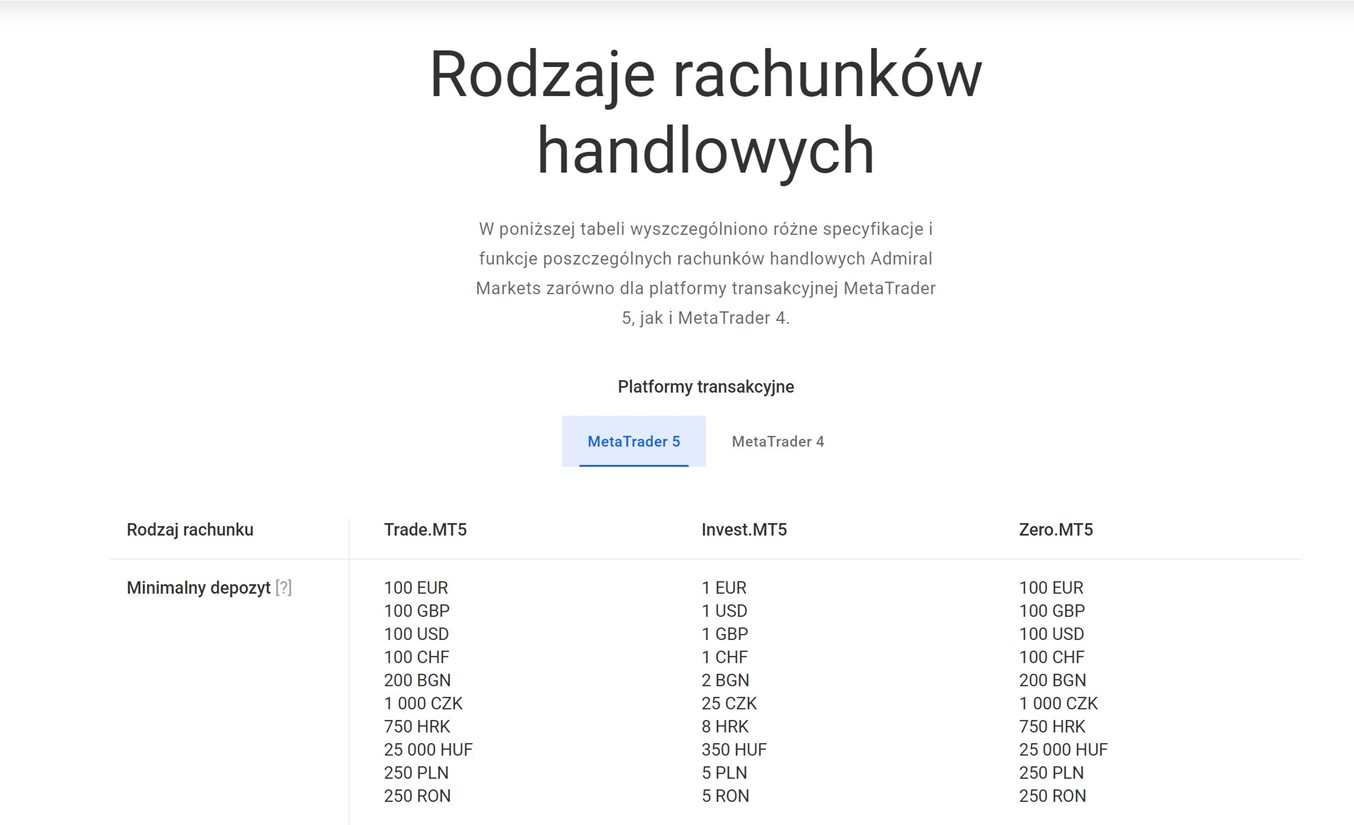This screenshot has width=1354, height=825.
Task: Click 100 GBP in the Trade.MT5 column
Action: (x=417, y=611)
